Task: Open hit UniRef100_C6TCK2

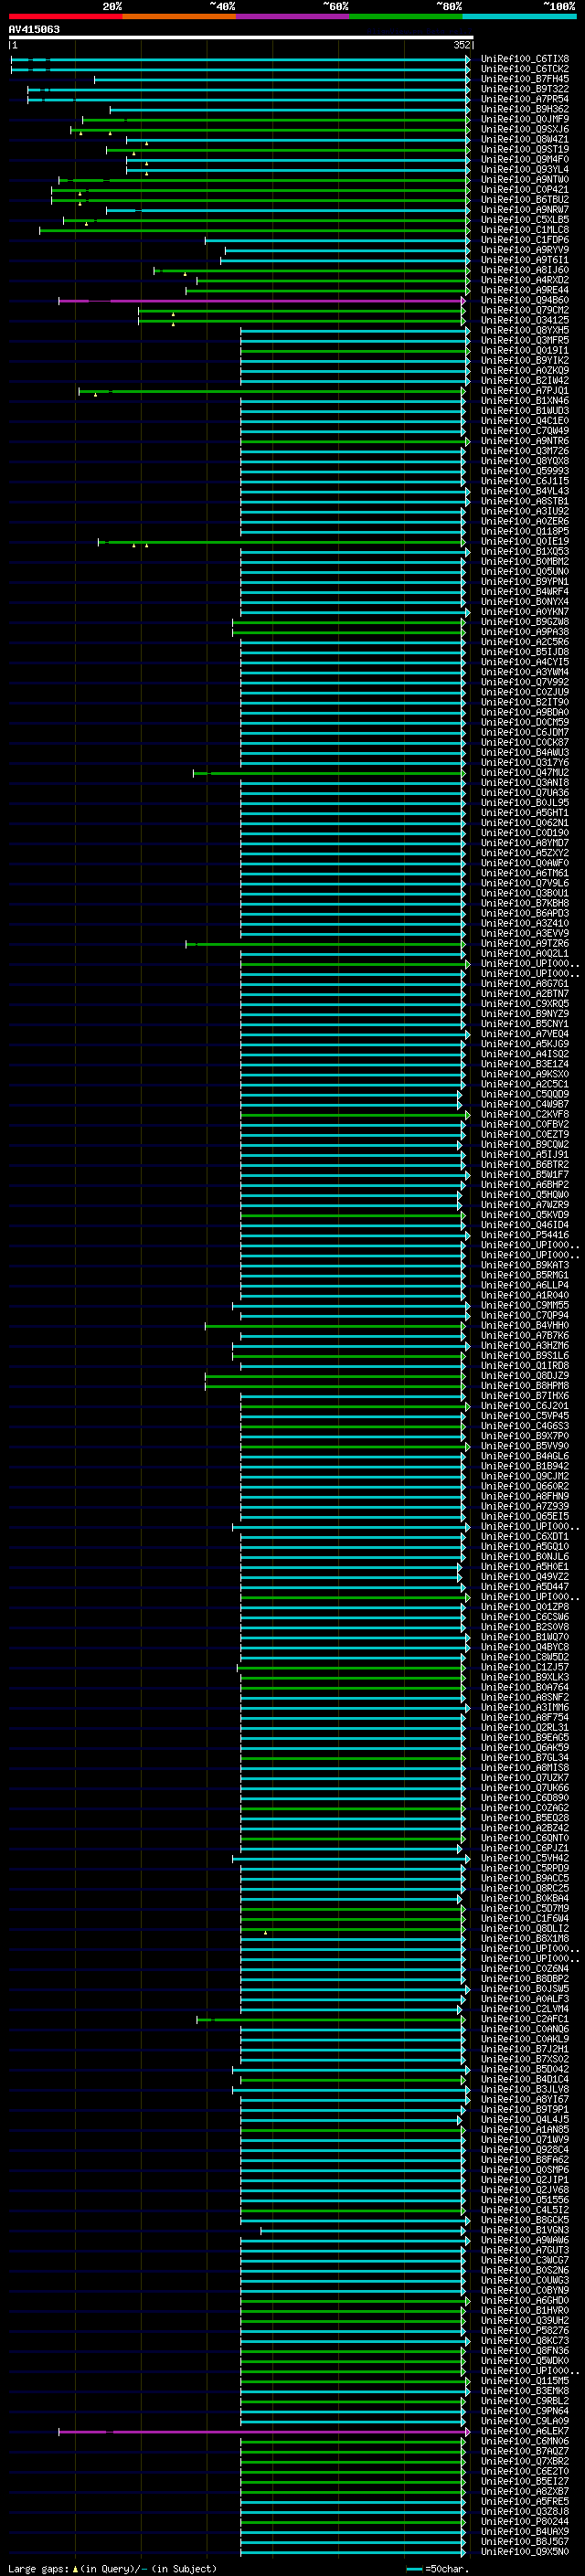Action: tap(524, 69)
